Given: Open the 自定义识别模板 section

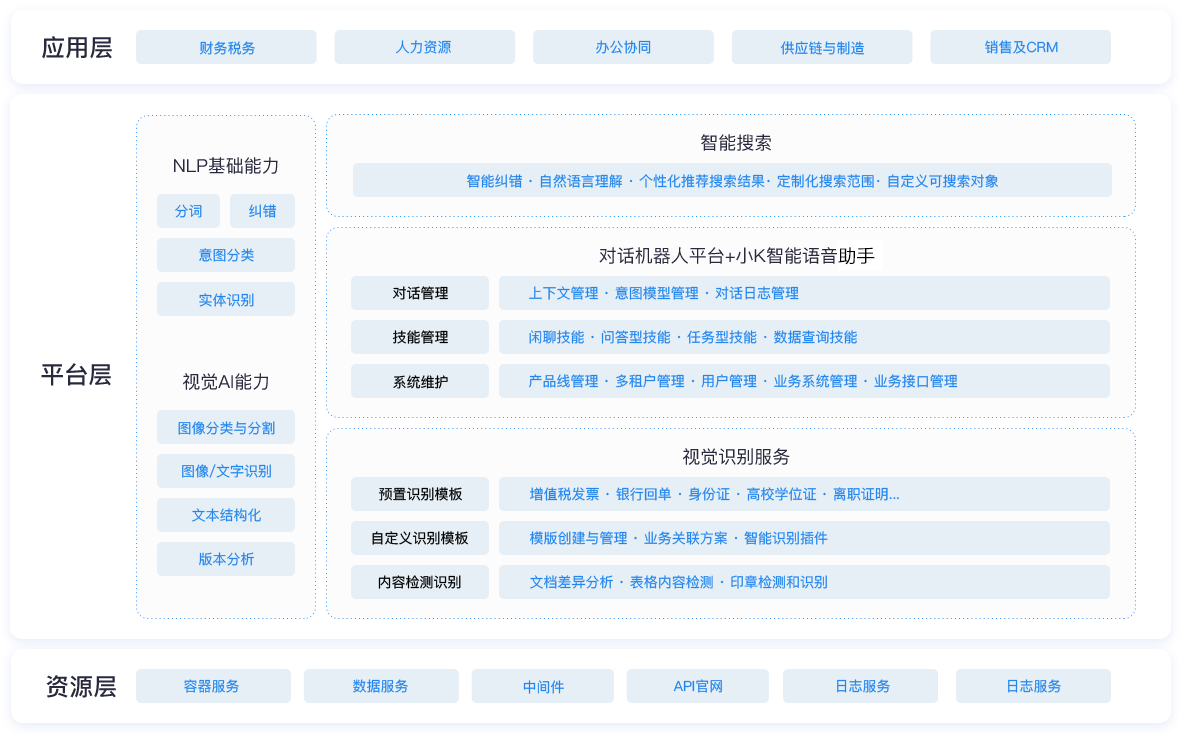Looking at the screenshot, I should click(419, 538).
